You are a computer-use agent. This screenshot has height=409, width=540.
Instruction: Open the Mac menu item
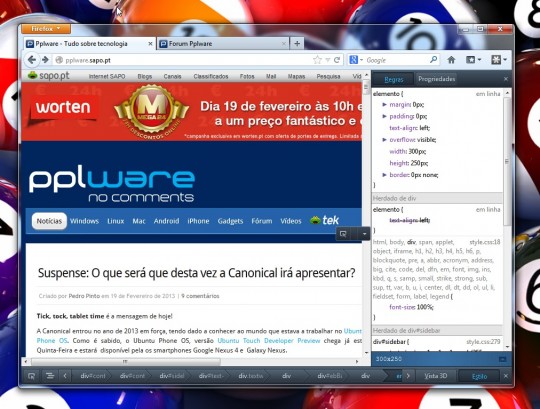point(139,221)
